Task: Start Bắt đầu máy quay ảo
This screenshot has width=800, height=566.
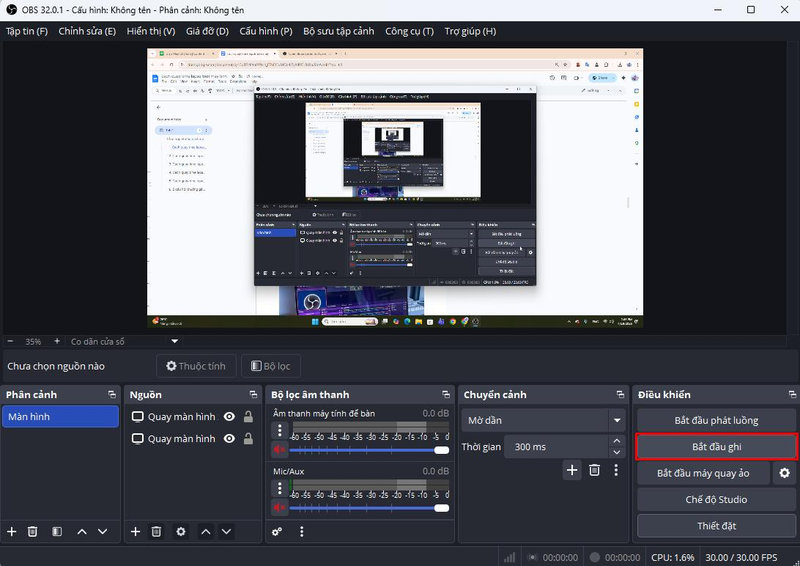Action: [x=703, y=473]
